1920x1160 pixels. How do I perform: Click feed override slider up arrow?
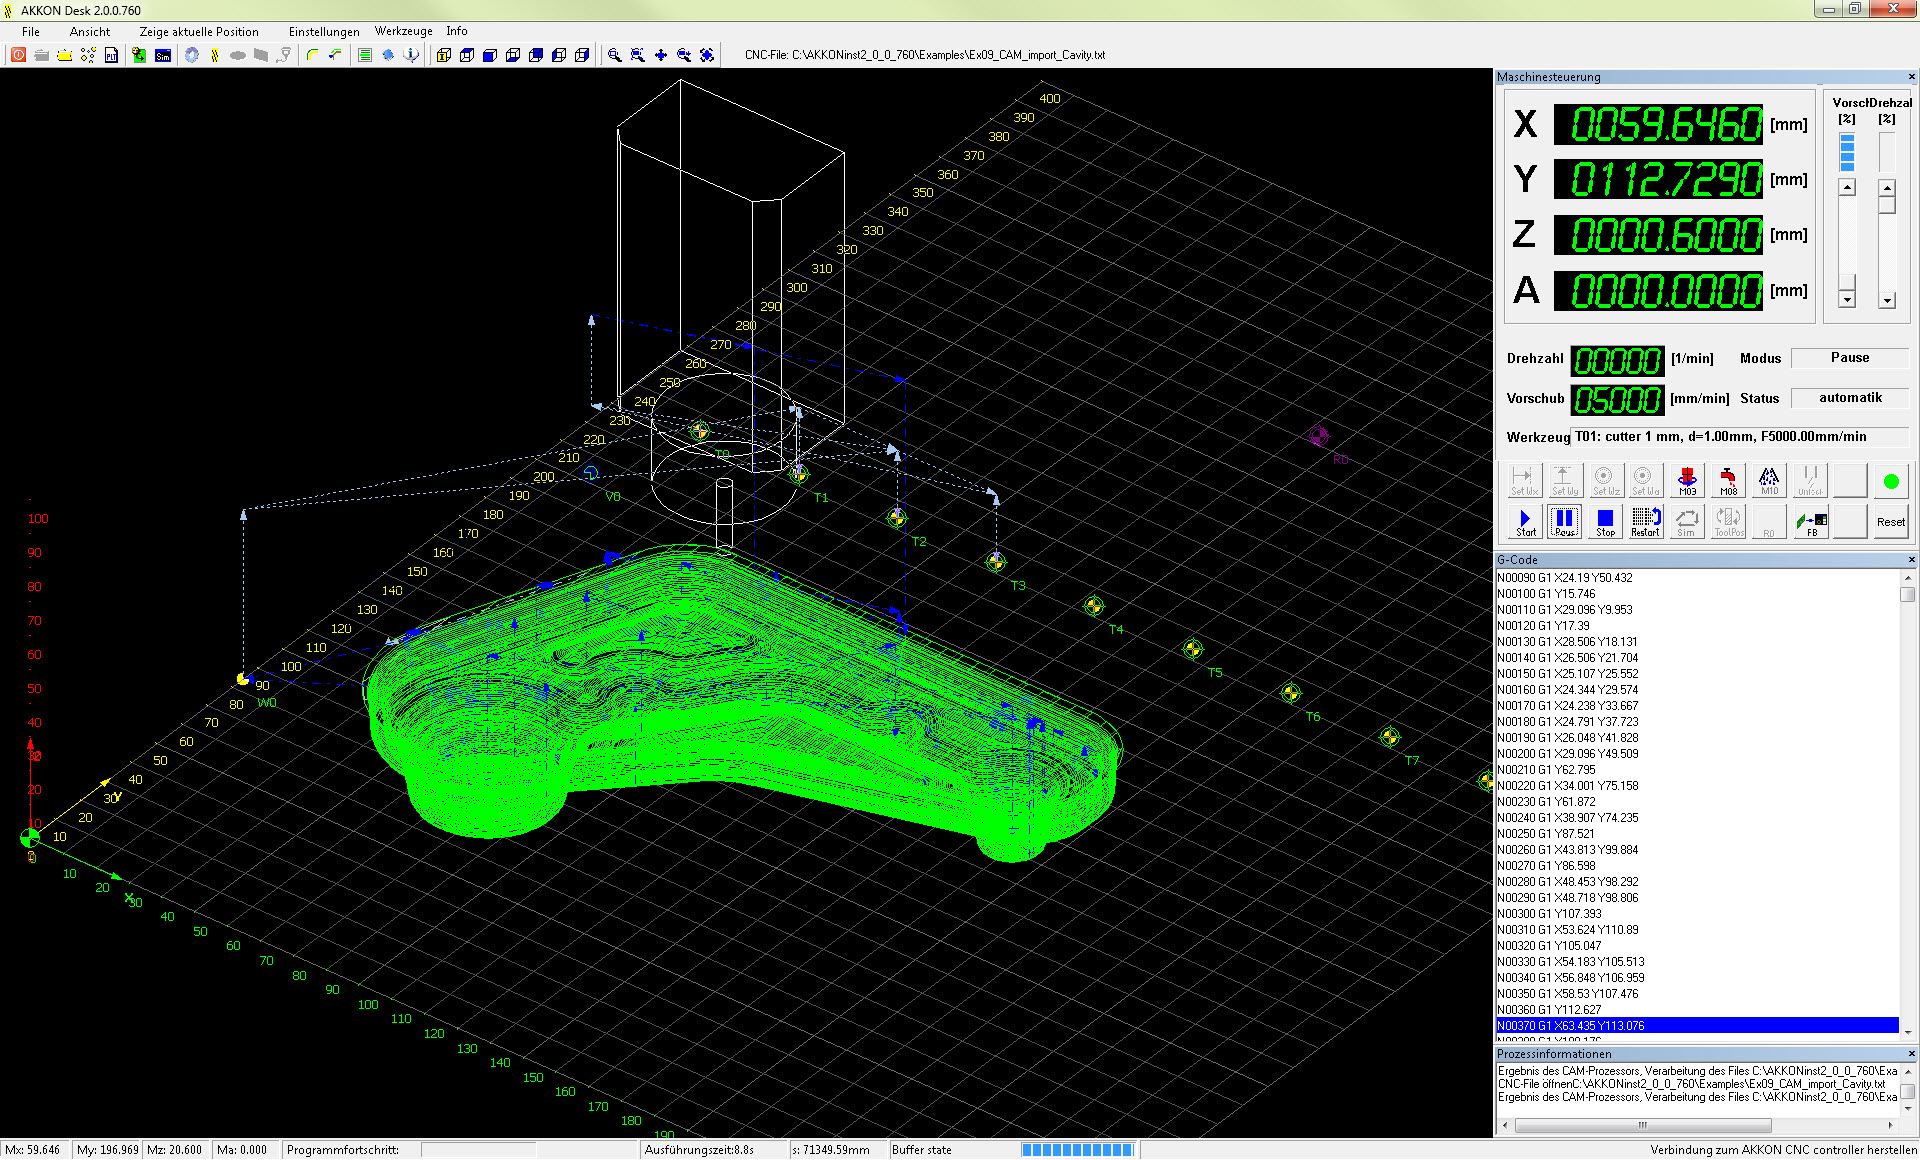tap(1847, 188)
